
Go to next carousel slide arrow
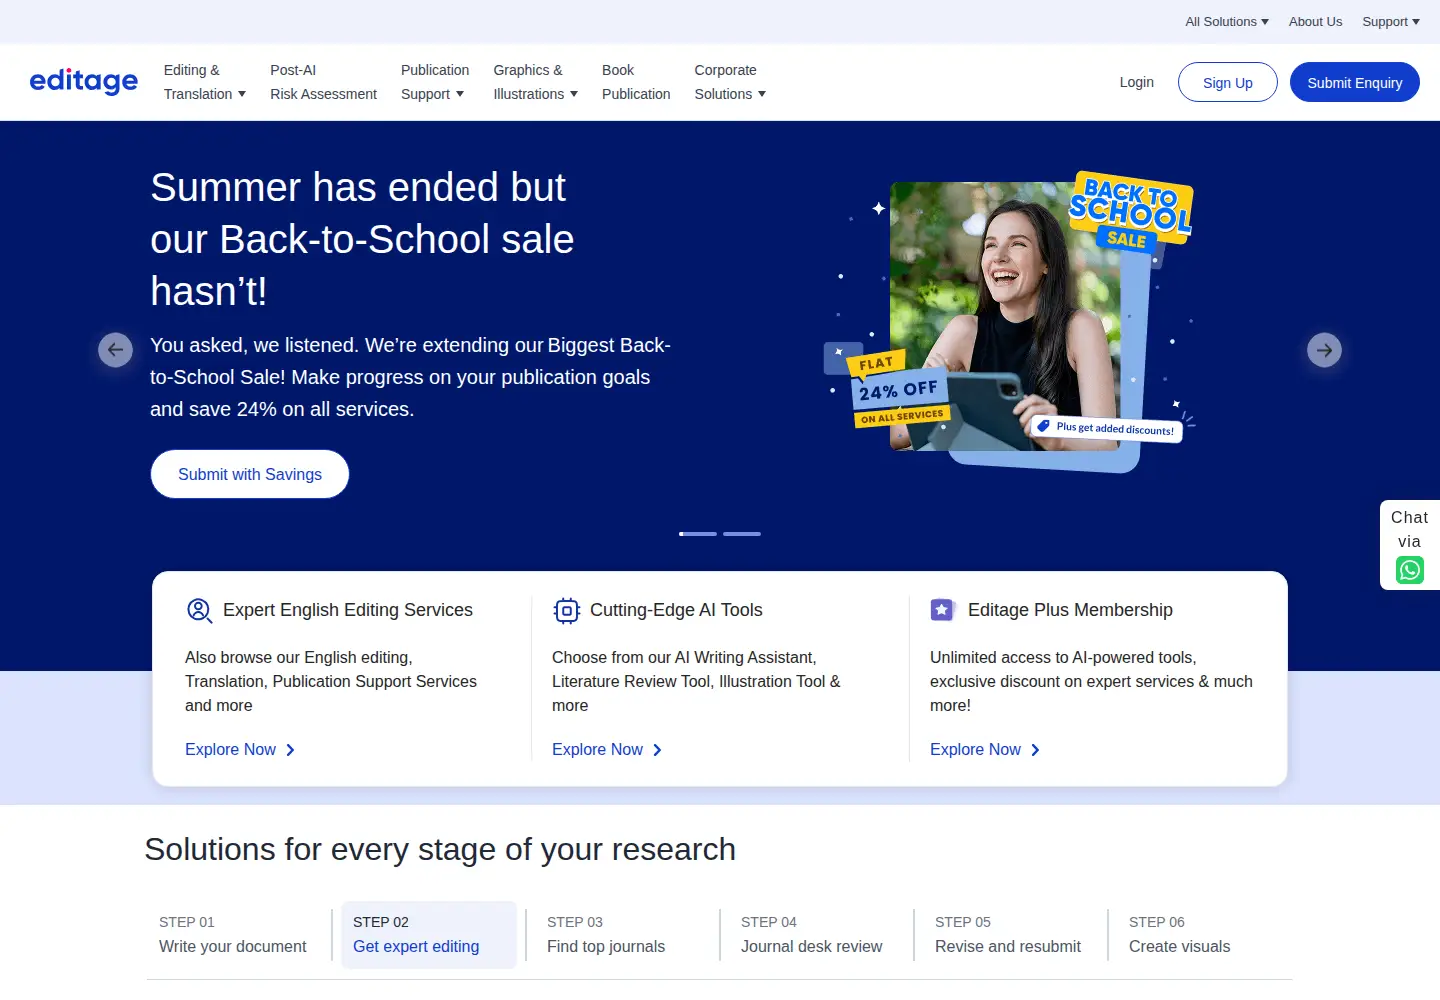[1325, 350]
